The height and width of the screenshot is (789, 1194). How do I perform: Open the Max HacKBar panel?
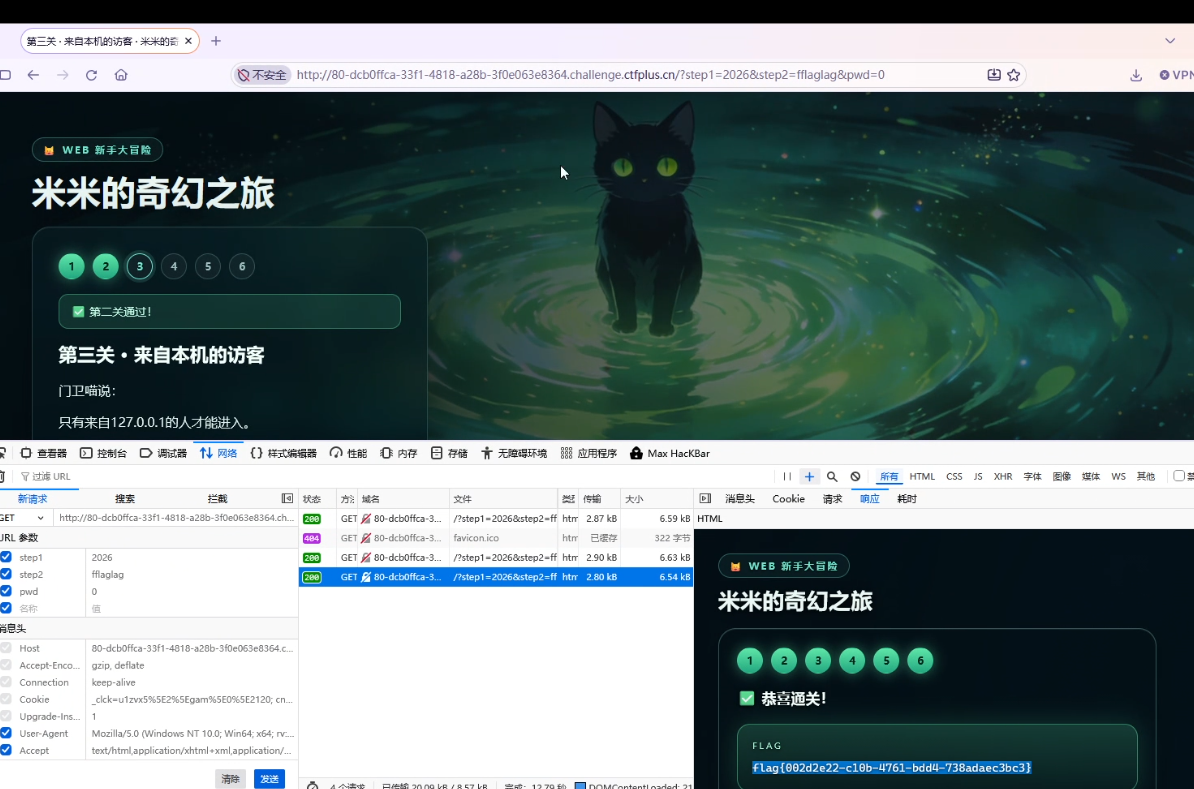(x=669, y=453)
